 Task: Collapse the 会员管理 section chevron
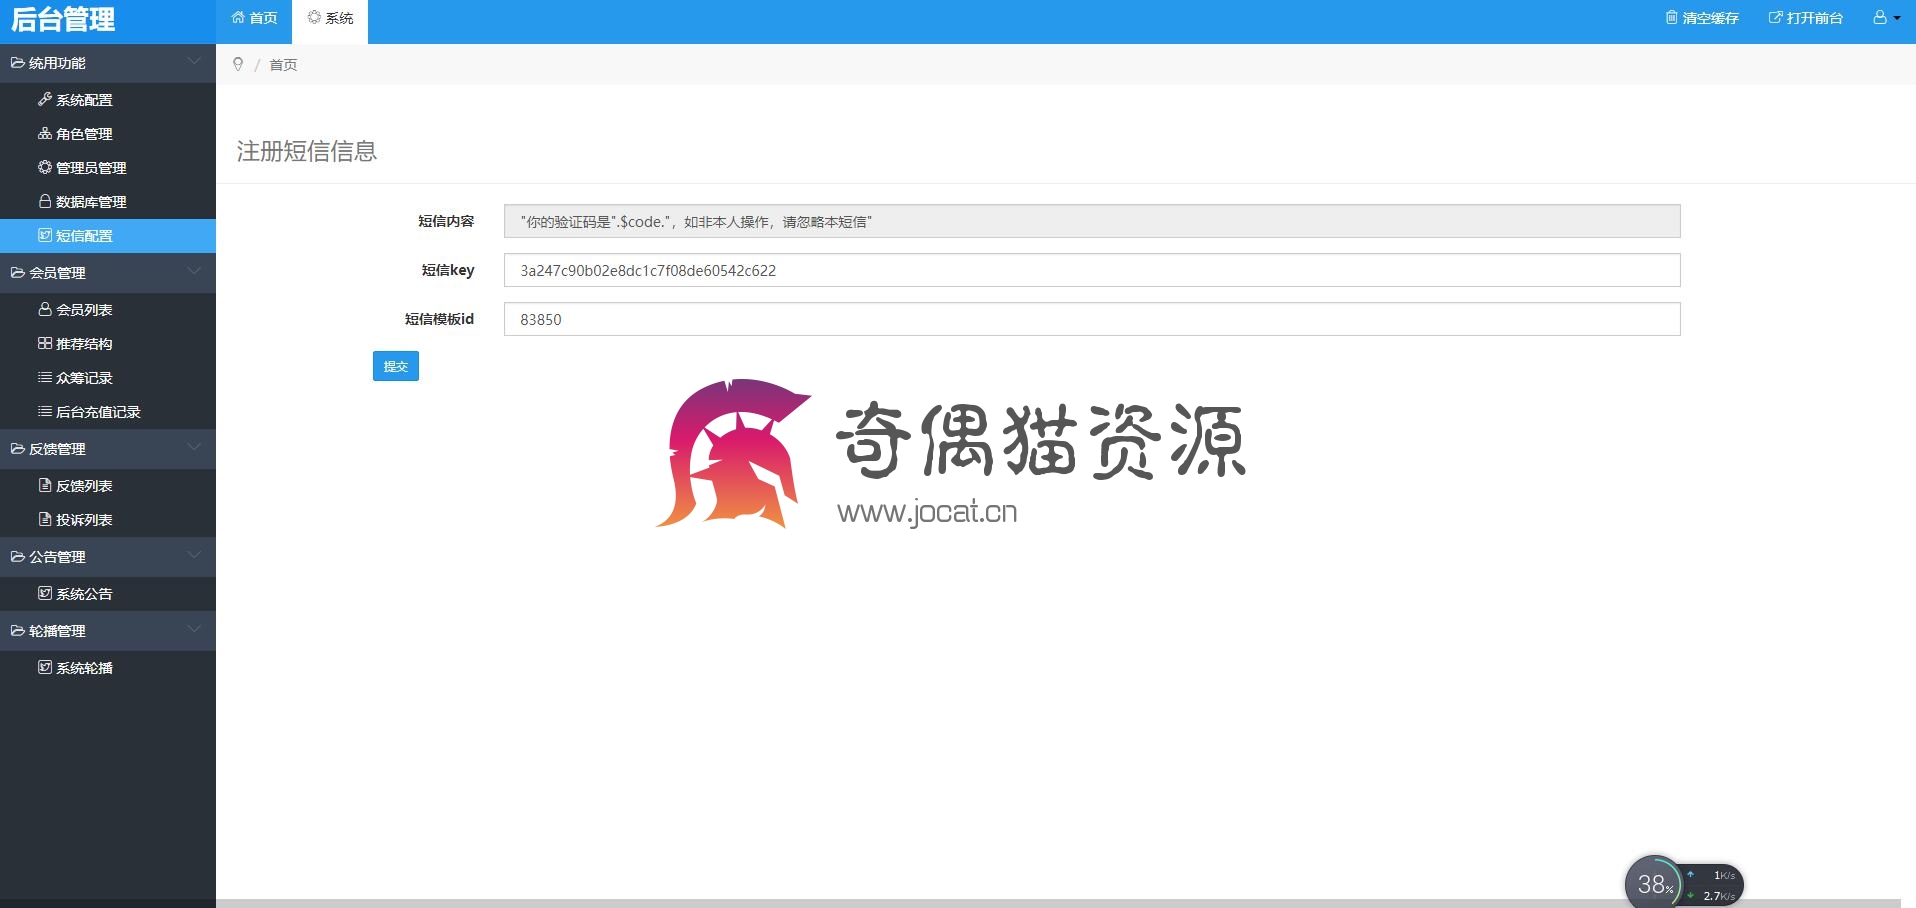pos(194,272)
